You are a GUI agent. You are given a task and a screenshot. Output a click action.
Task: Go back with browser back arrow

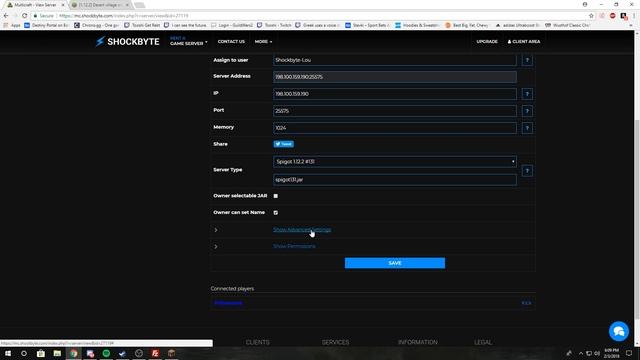point(6,16)
